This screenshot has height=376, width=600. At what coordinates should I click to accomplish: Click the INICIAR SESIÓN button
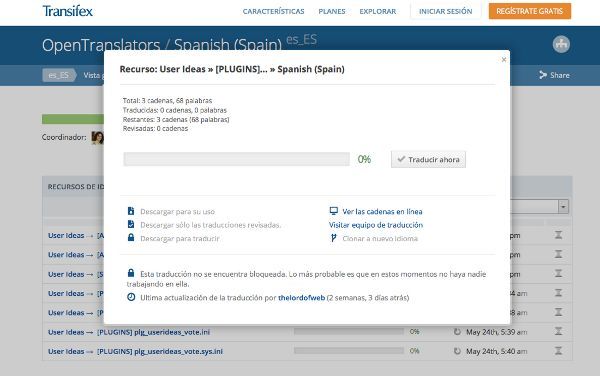445,11
